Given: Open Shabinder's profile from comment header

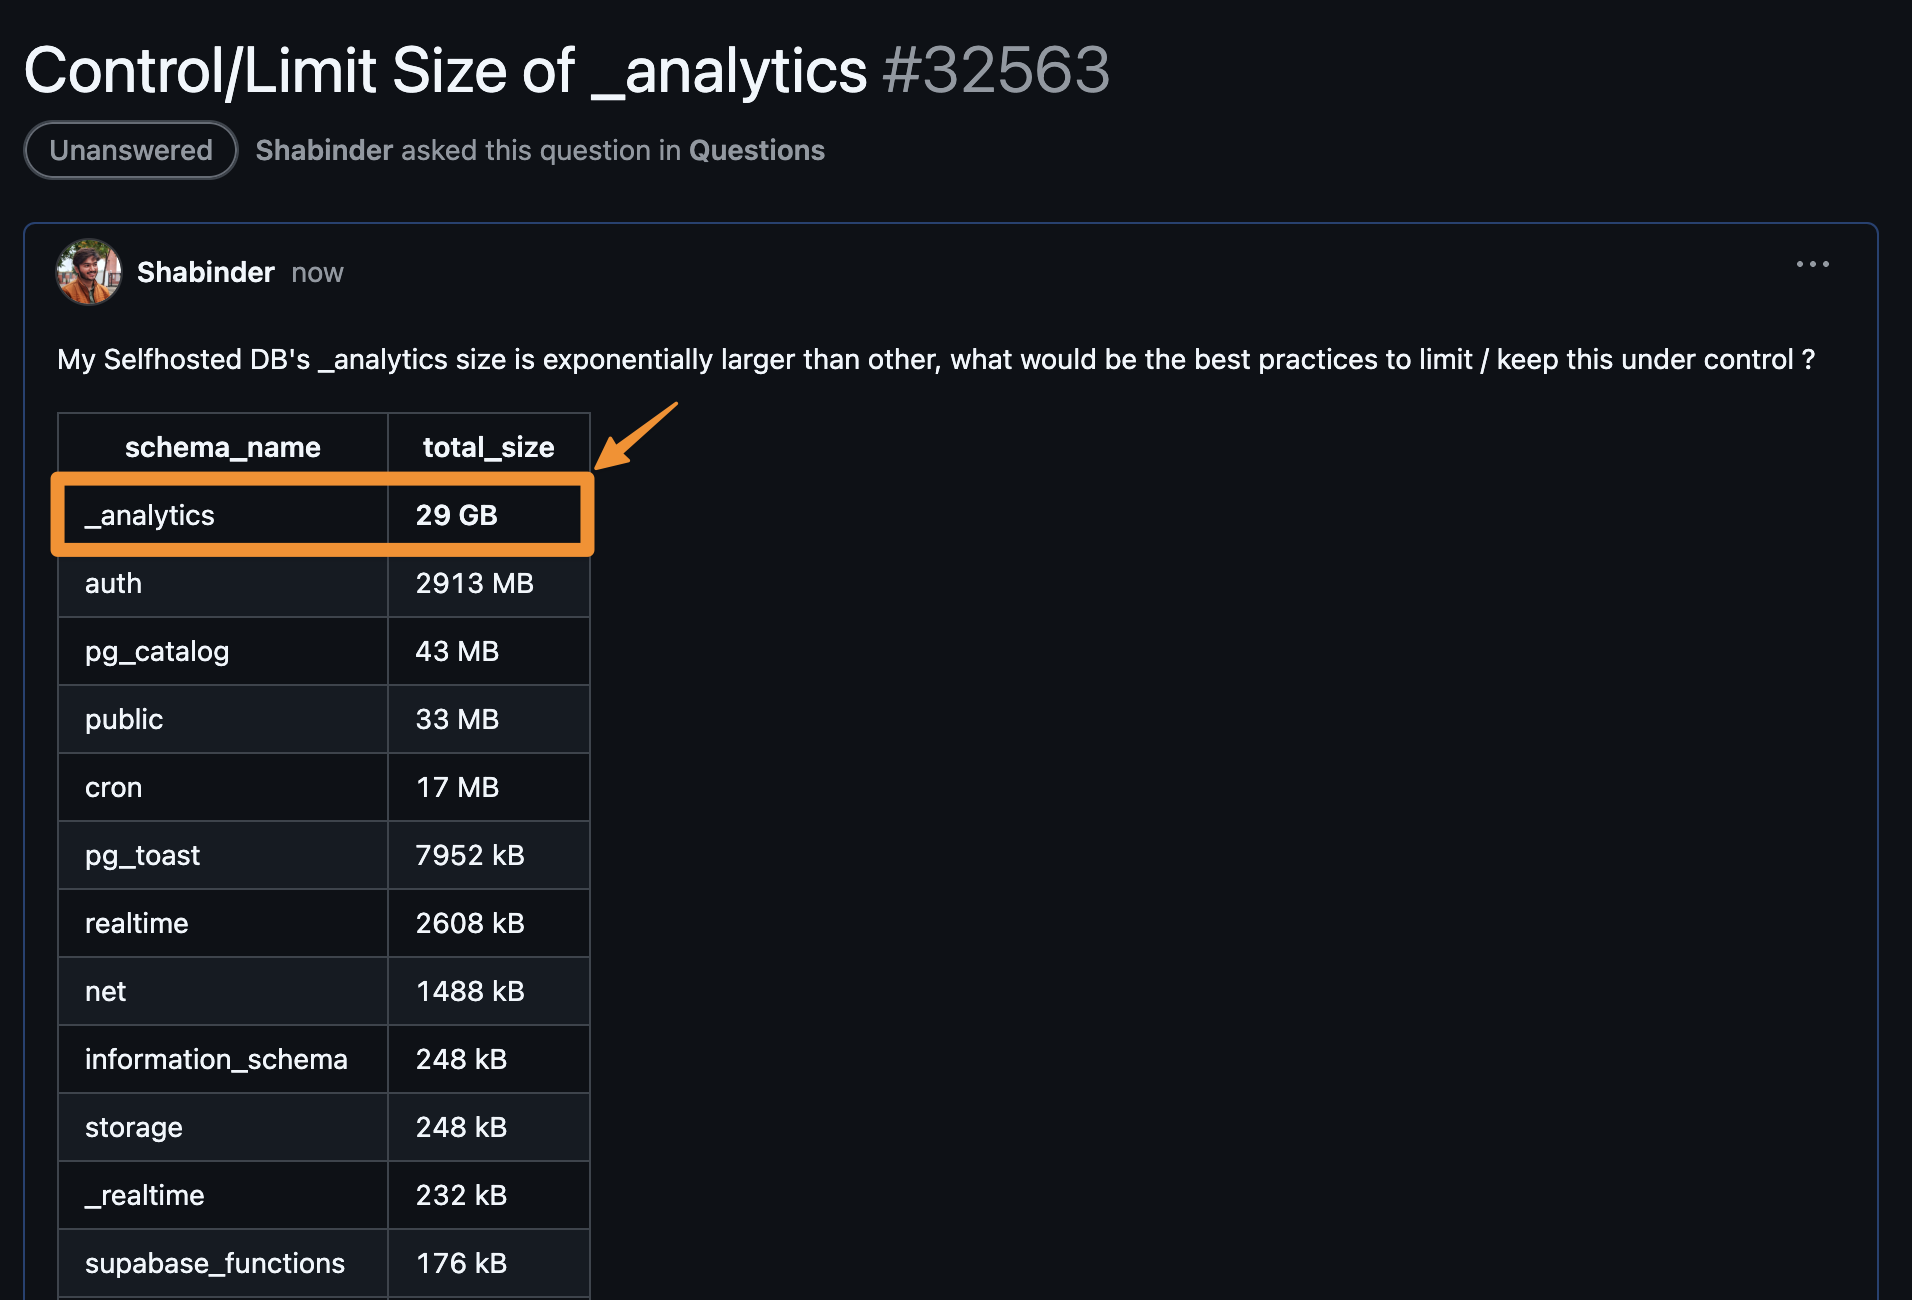Looking at the screenshot, I should tap(205, 272).
